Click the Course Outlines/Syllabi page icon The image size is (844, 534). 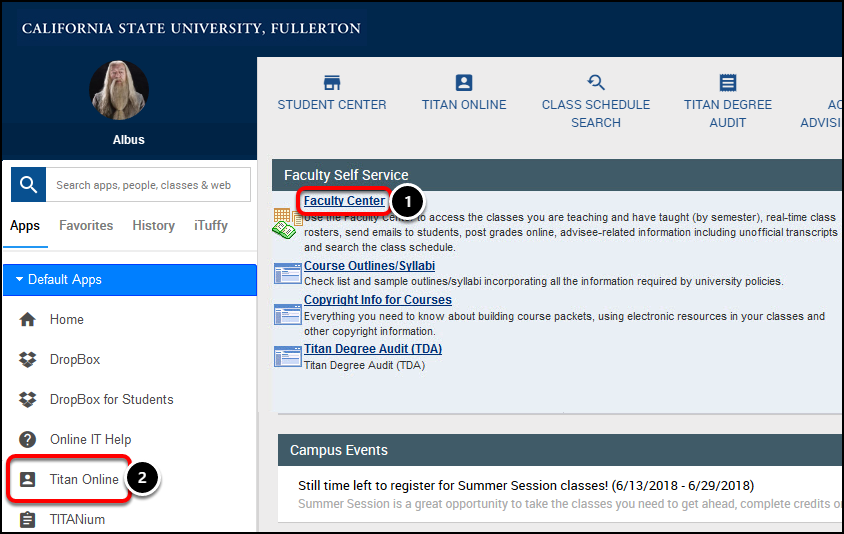click(x=287, y=273)
